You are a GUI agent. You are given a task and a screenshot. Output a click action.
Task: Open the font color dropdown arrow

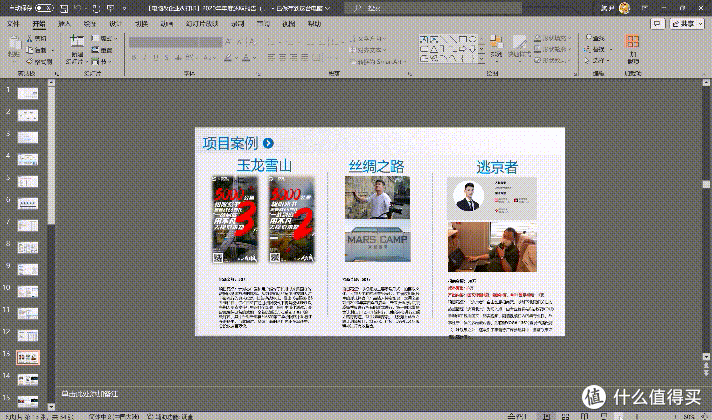point(254,58)
